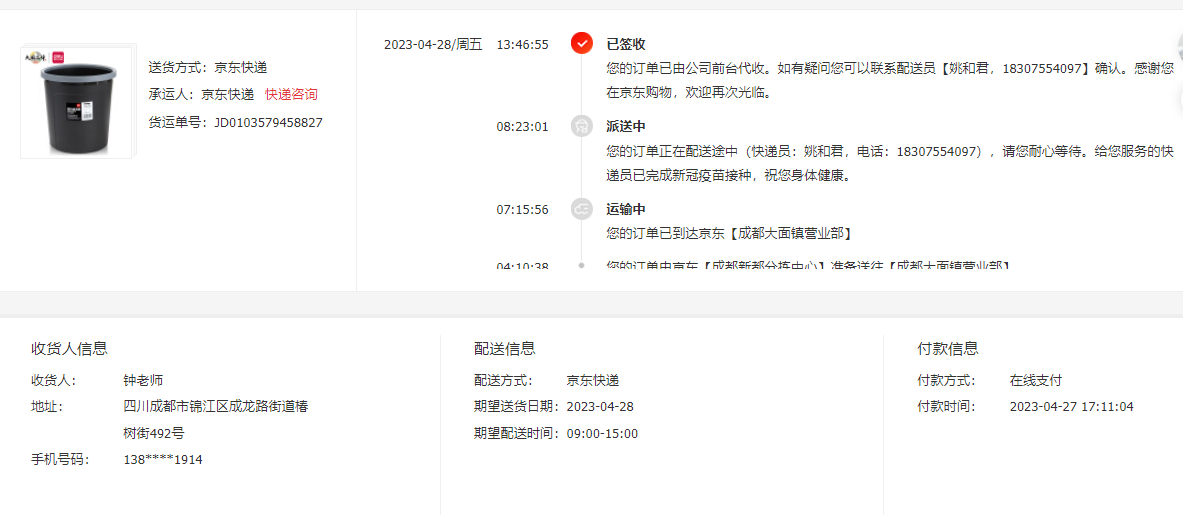Click the timestamp 08:23:01

point(522,127)
